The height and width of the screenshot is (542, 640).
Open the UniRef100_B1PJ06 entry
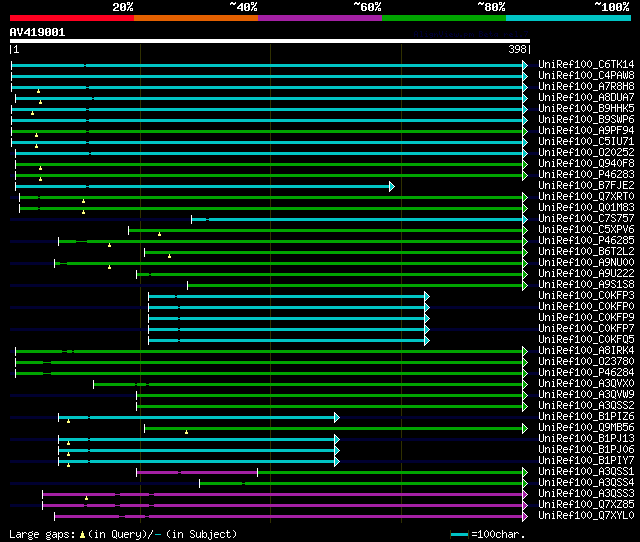(586, 450)
